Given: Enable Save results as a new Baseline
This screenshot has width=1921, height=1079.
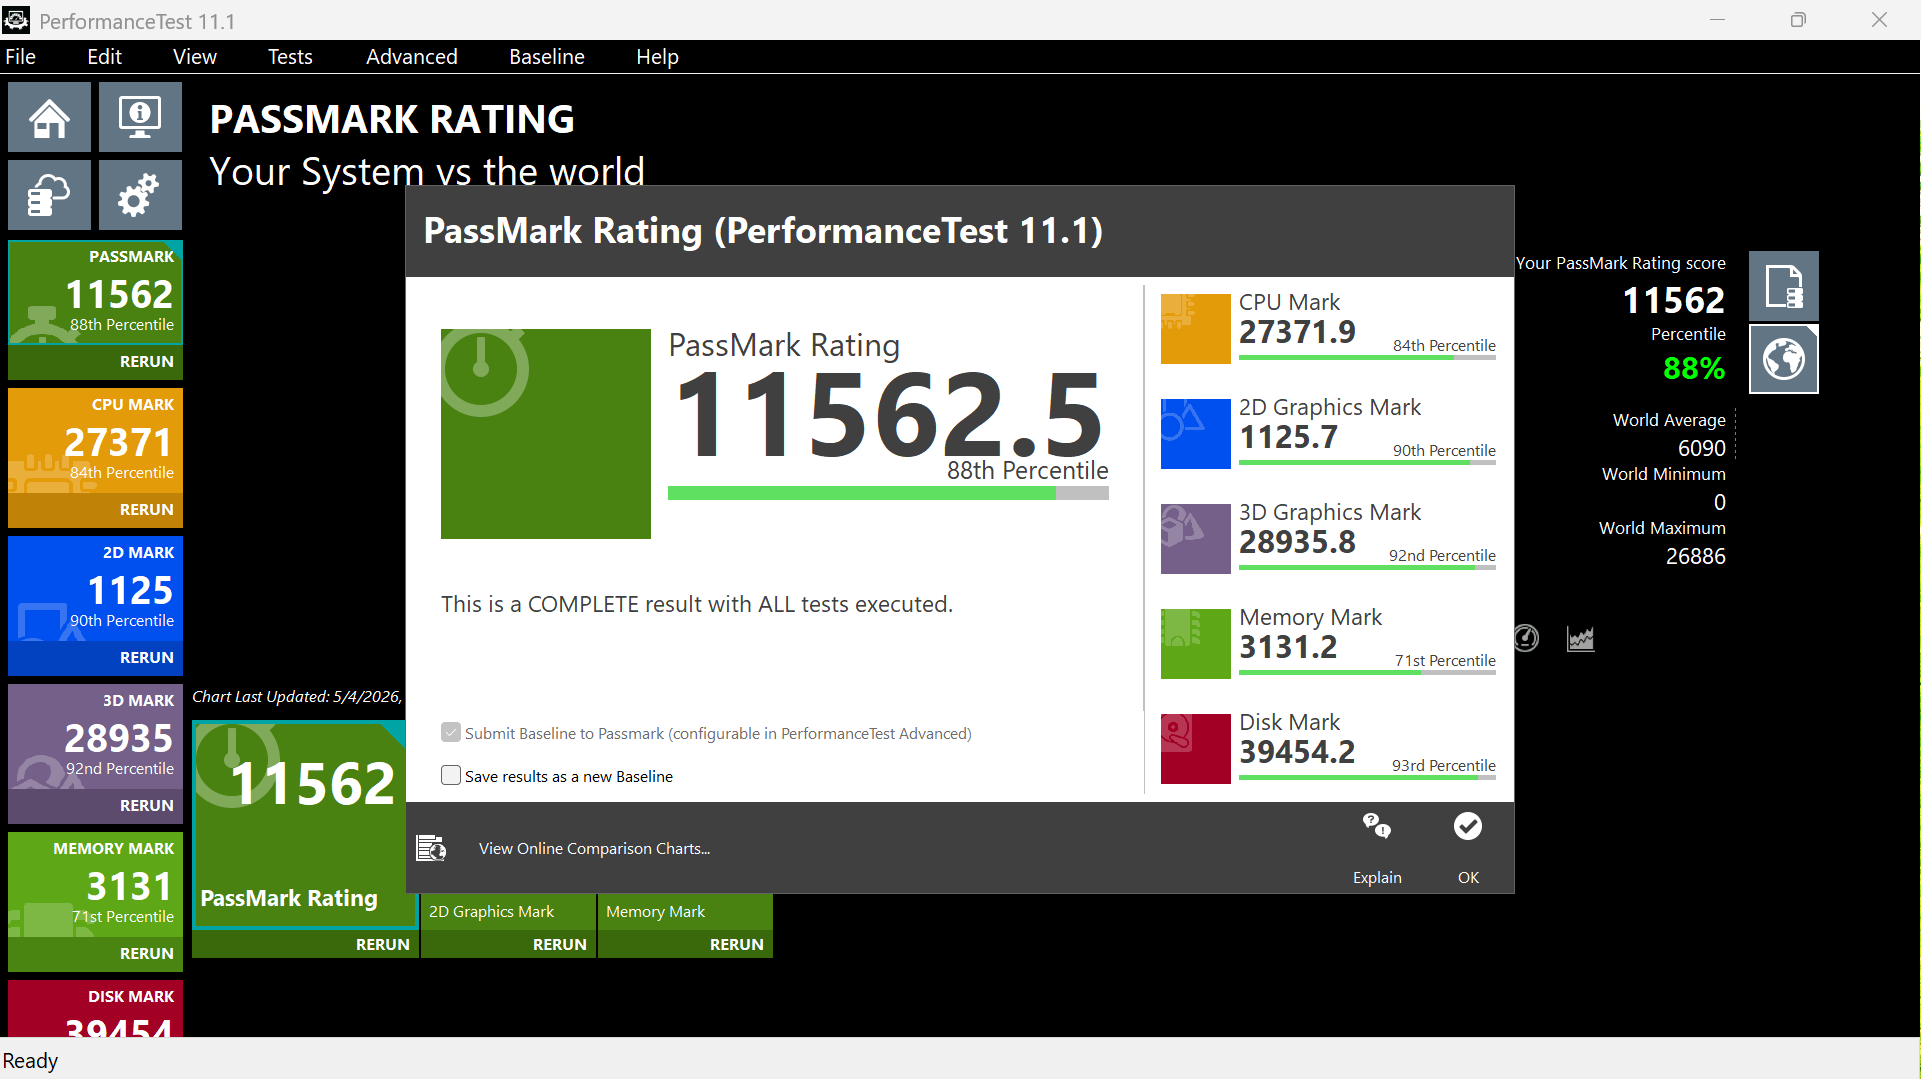Looking at the screenshot, I should point(451,776).
